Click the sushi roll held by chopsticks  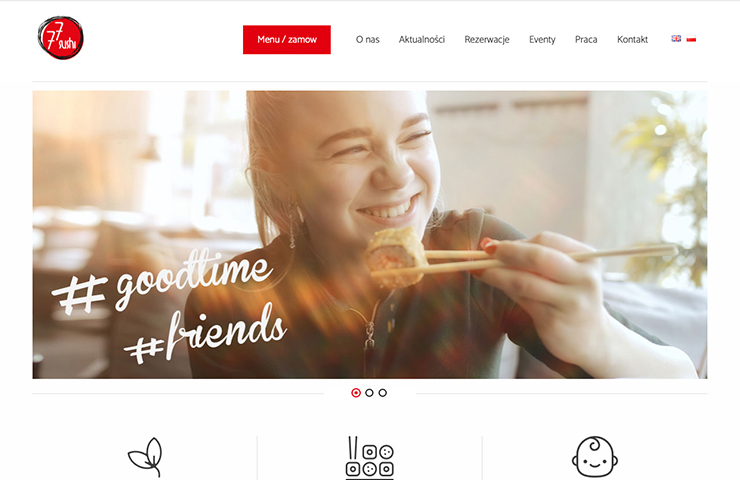point(395,258)
